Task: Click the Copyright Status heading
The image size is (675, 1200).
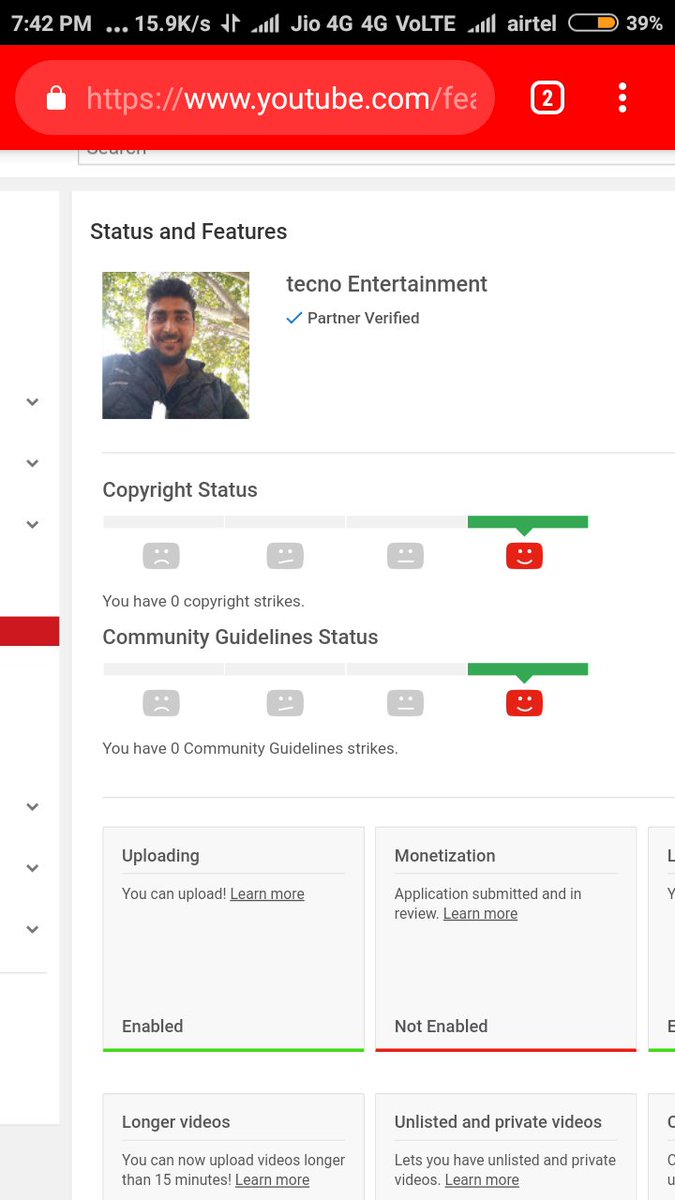Action: tap(180, 490)
